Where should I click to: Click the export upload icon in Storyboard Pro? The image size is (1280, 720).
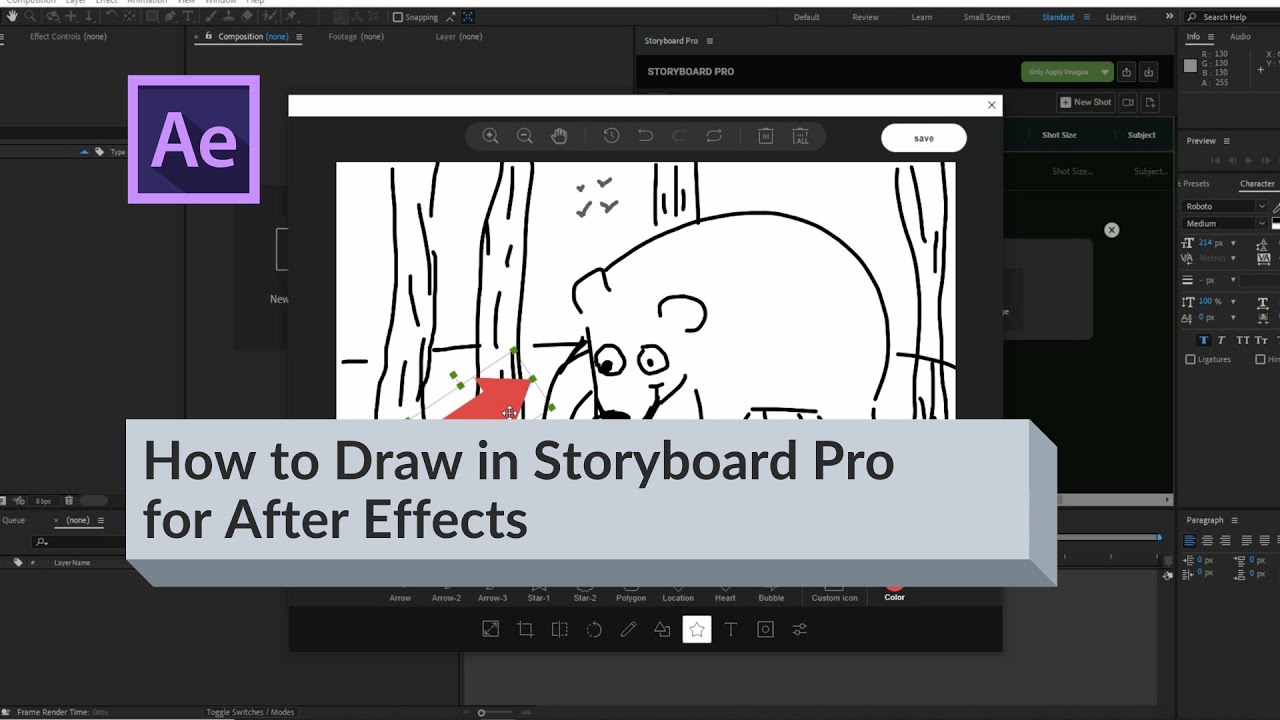pyautogui.click(x=1127, y=72)
